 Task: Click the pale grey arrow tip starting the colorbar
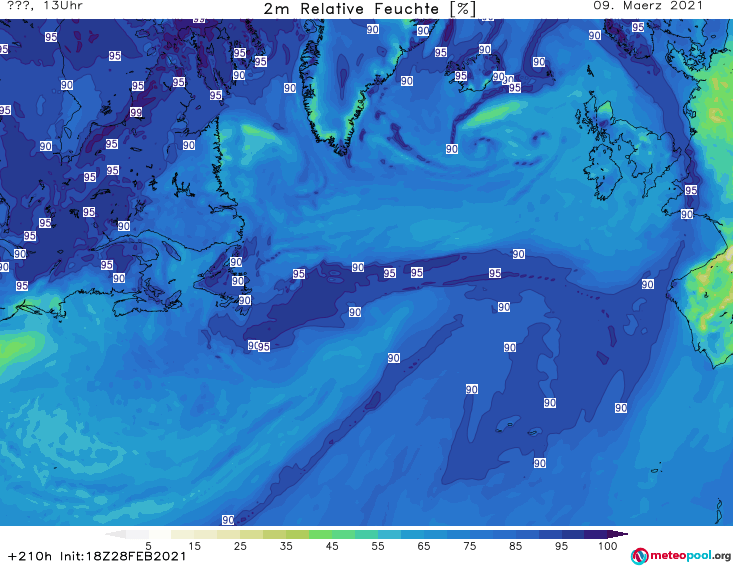pos(115,534)
